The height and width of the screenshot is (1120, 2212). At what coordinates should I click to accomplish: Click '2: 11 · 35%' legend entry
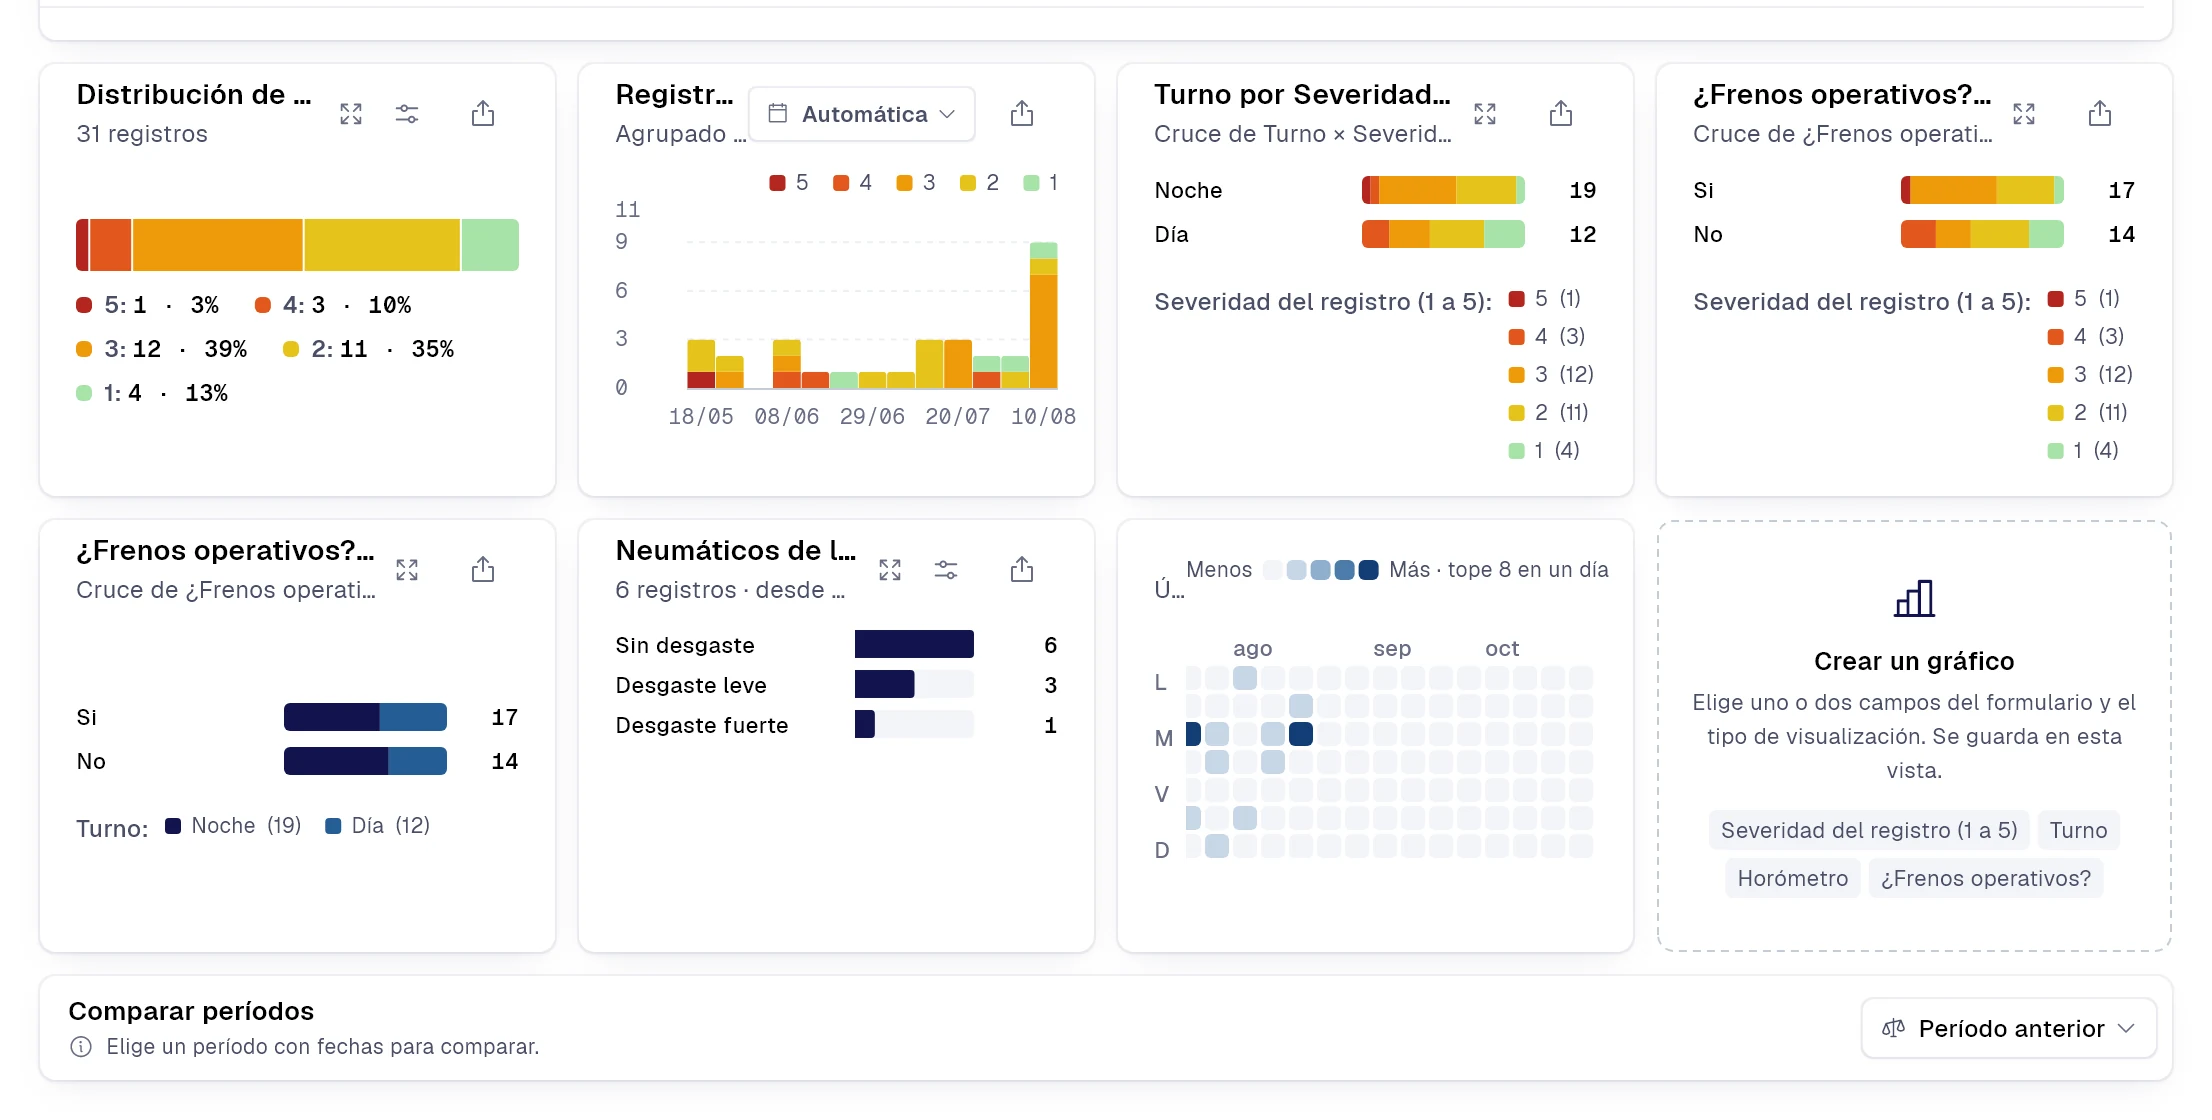pyautogui.click(x=368, y=349)
